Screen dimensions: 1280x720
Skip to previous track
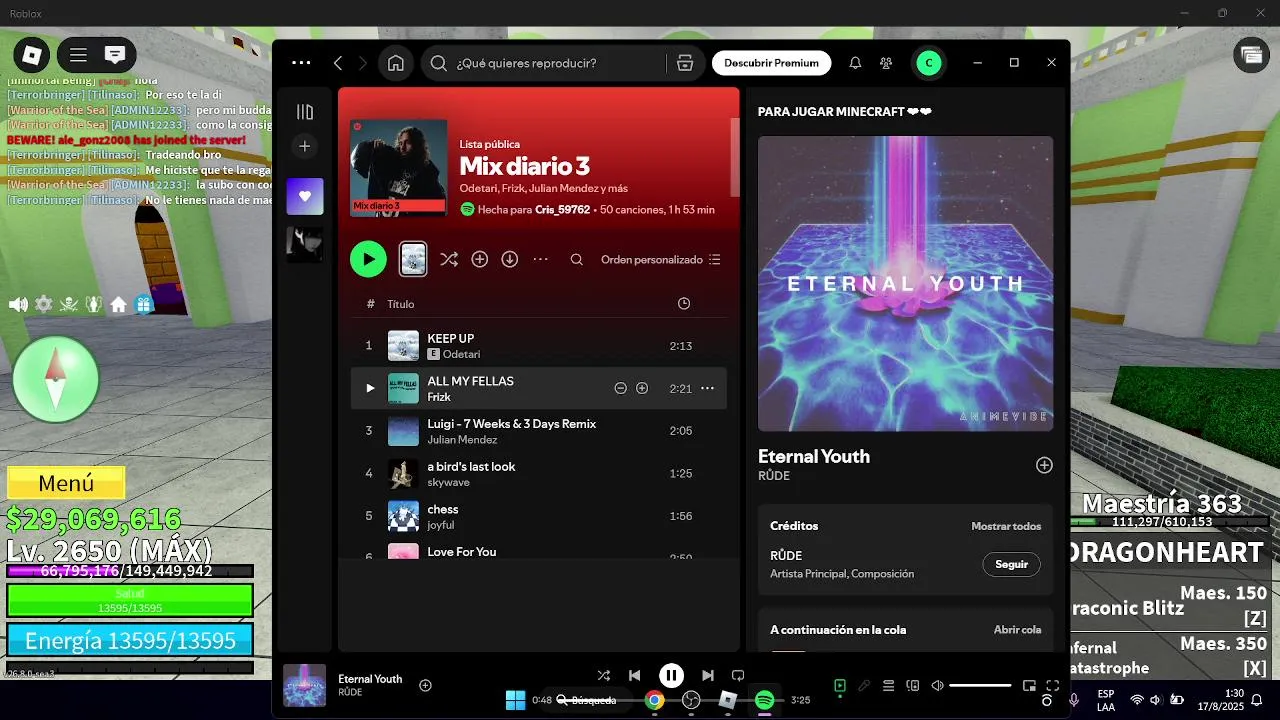click(634, 676)
